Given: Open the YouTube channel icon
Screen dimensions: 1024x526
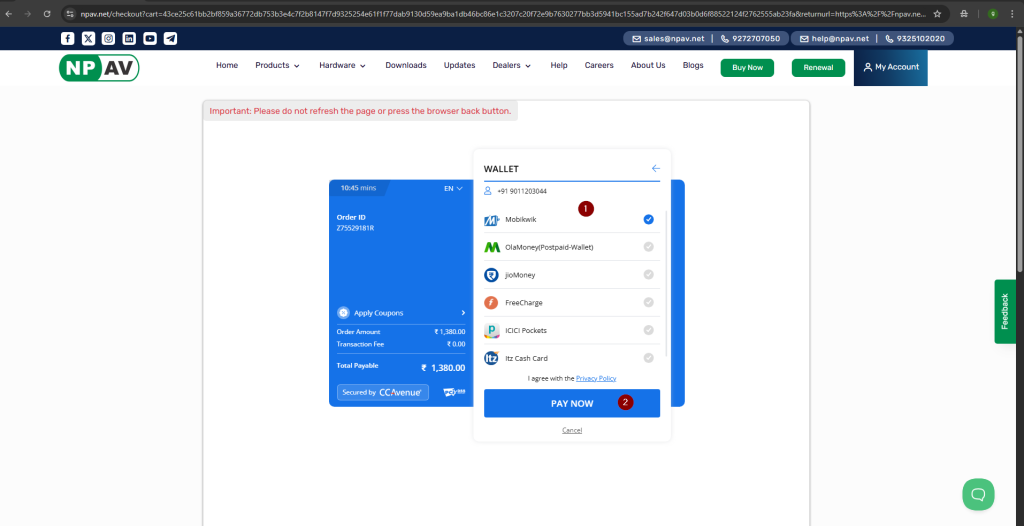Looking at the screenshot, I should (149, 38).
